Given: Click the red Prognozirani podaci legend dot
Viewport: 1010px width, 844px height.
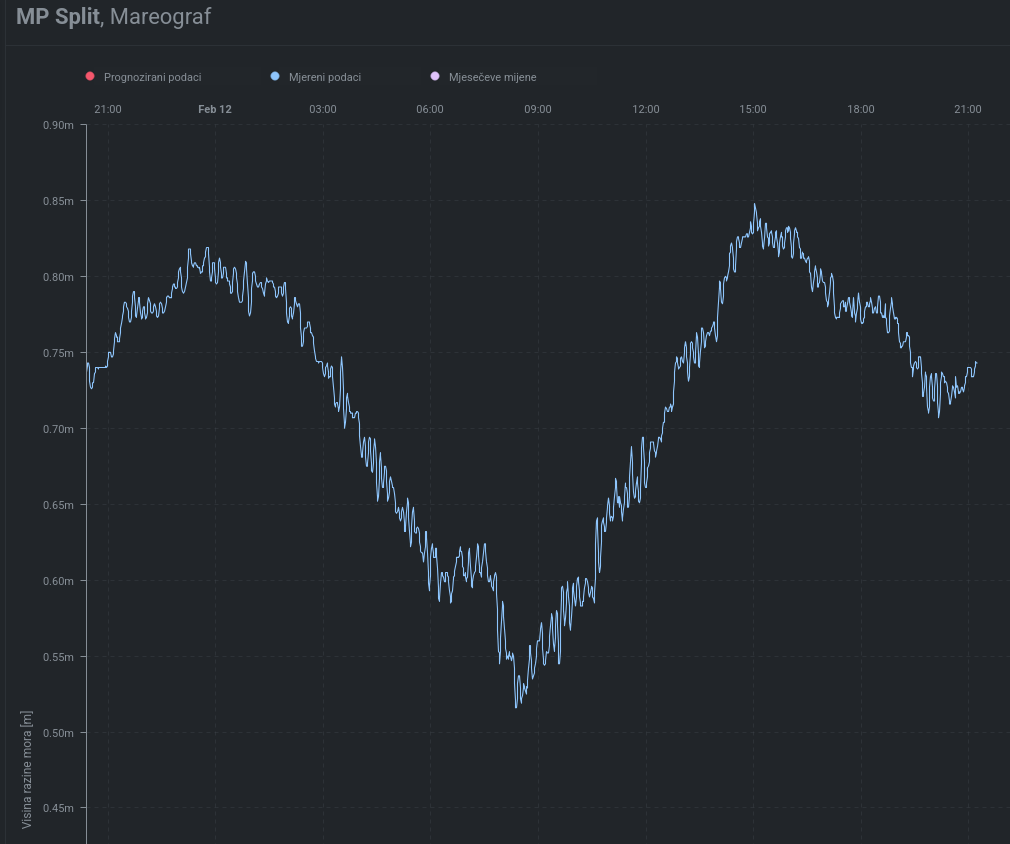Looking at the screenshot, I should click(90, 77).
